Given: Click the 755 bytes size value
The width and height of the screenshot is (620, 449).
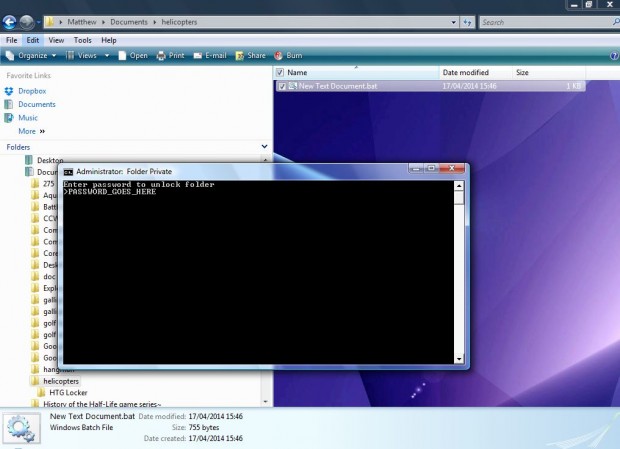Looking at the screenshot, I should point(204,427).
